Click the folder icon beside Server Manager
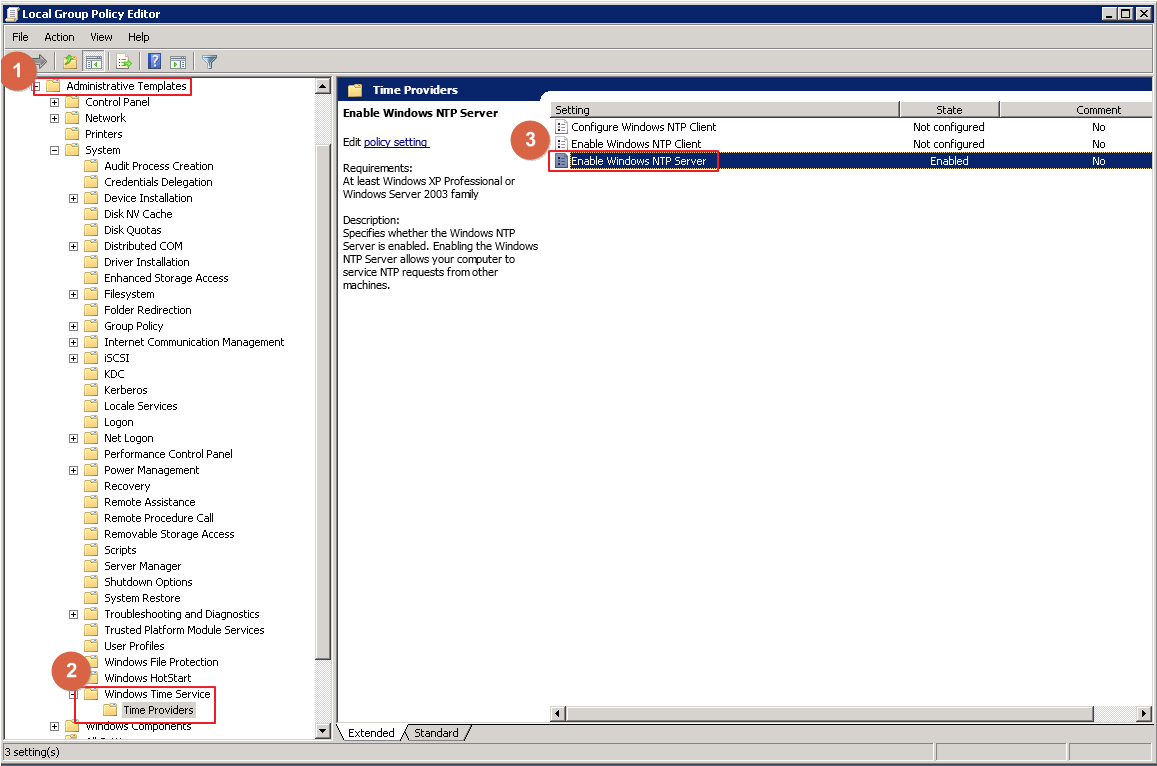1157x766 pixels. click(x=91, y=566)
